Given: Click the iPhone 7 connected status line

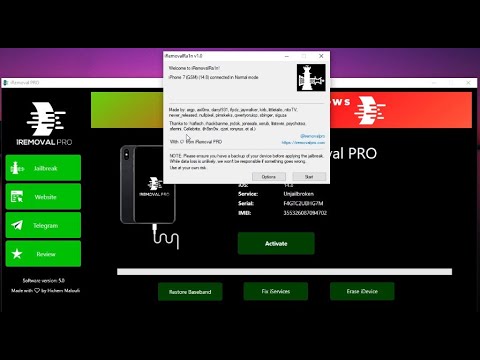Looking at the screenshot, I should pos(214,77).
